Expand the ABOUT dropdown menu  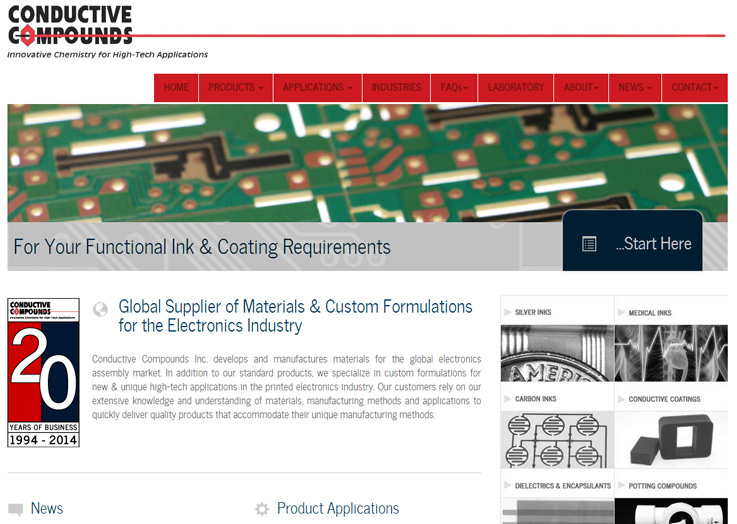tap(581, 87)
